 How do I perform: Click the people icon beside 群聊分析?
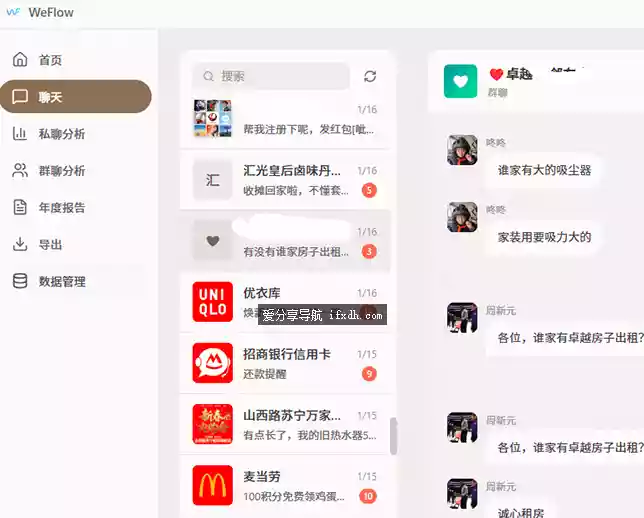click(20, 170)
